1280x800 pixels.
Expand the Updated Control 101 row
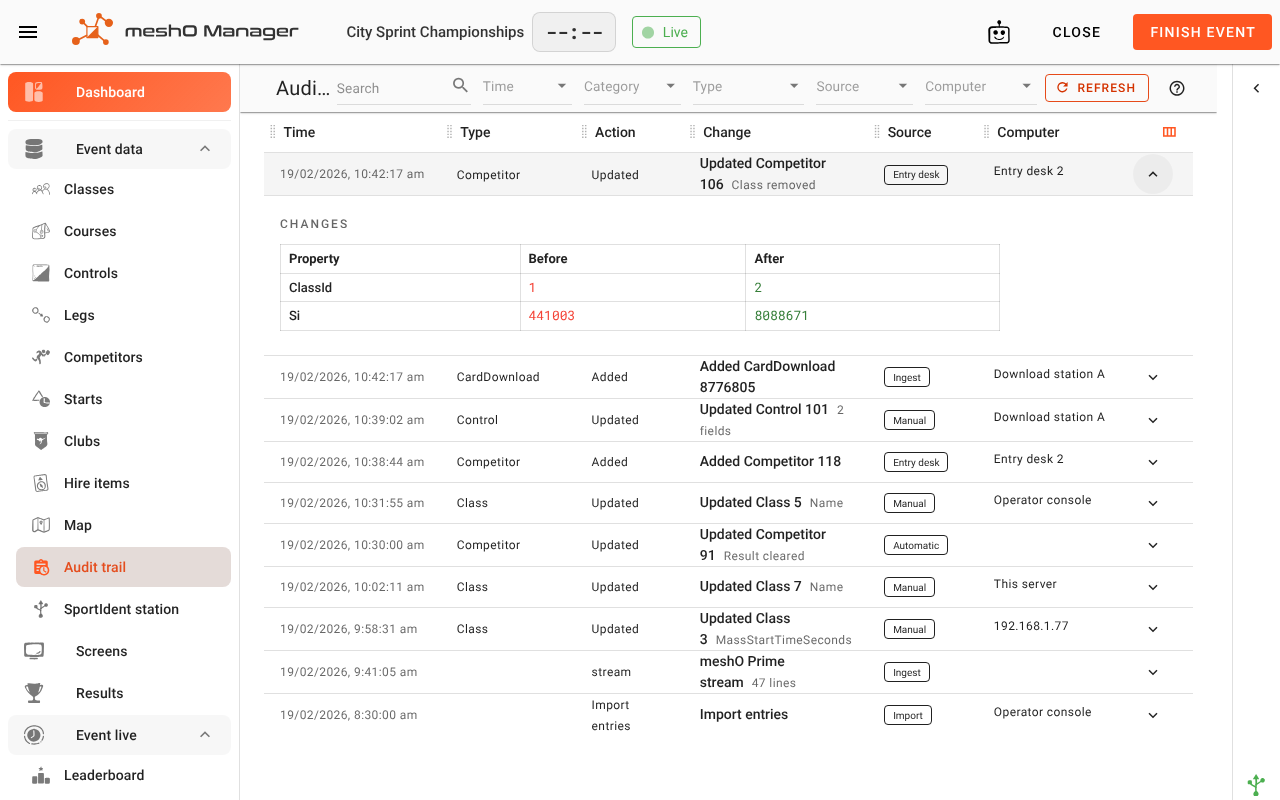(1153, 420)
